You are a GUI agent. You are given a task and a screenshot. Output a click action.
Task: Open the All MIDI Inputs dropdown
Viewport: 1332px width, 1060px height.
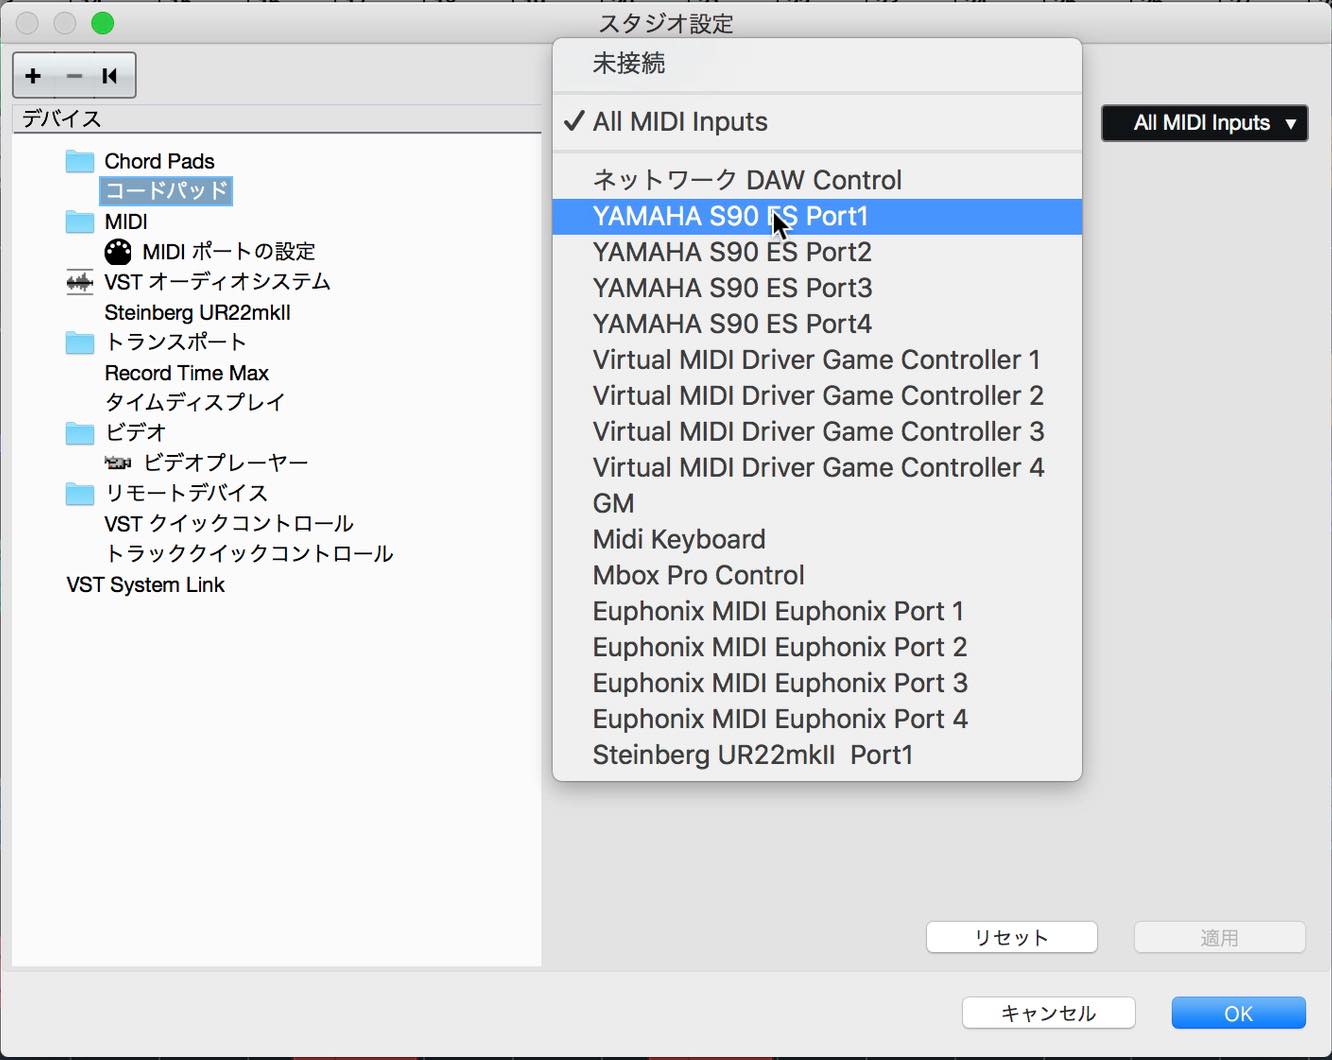pos(1204,123)
